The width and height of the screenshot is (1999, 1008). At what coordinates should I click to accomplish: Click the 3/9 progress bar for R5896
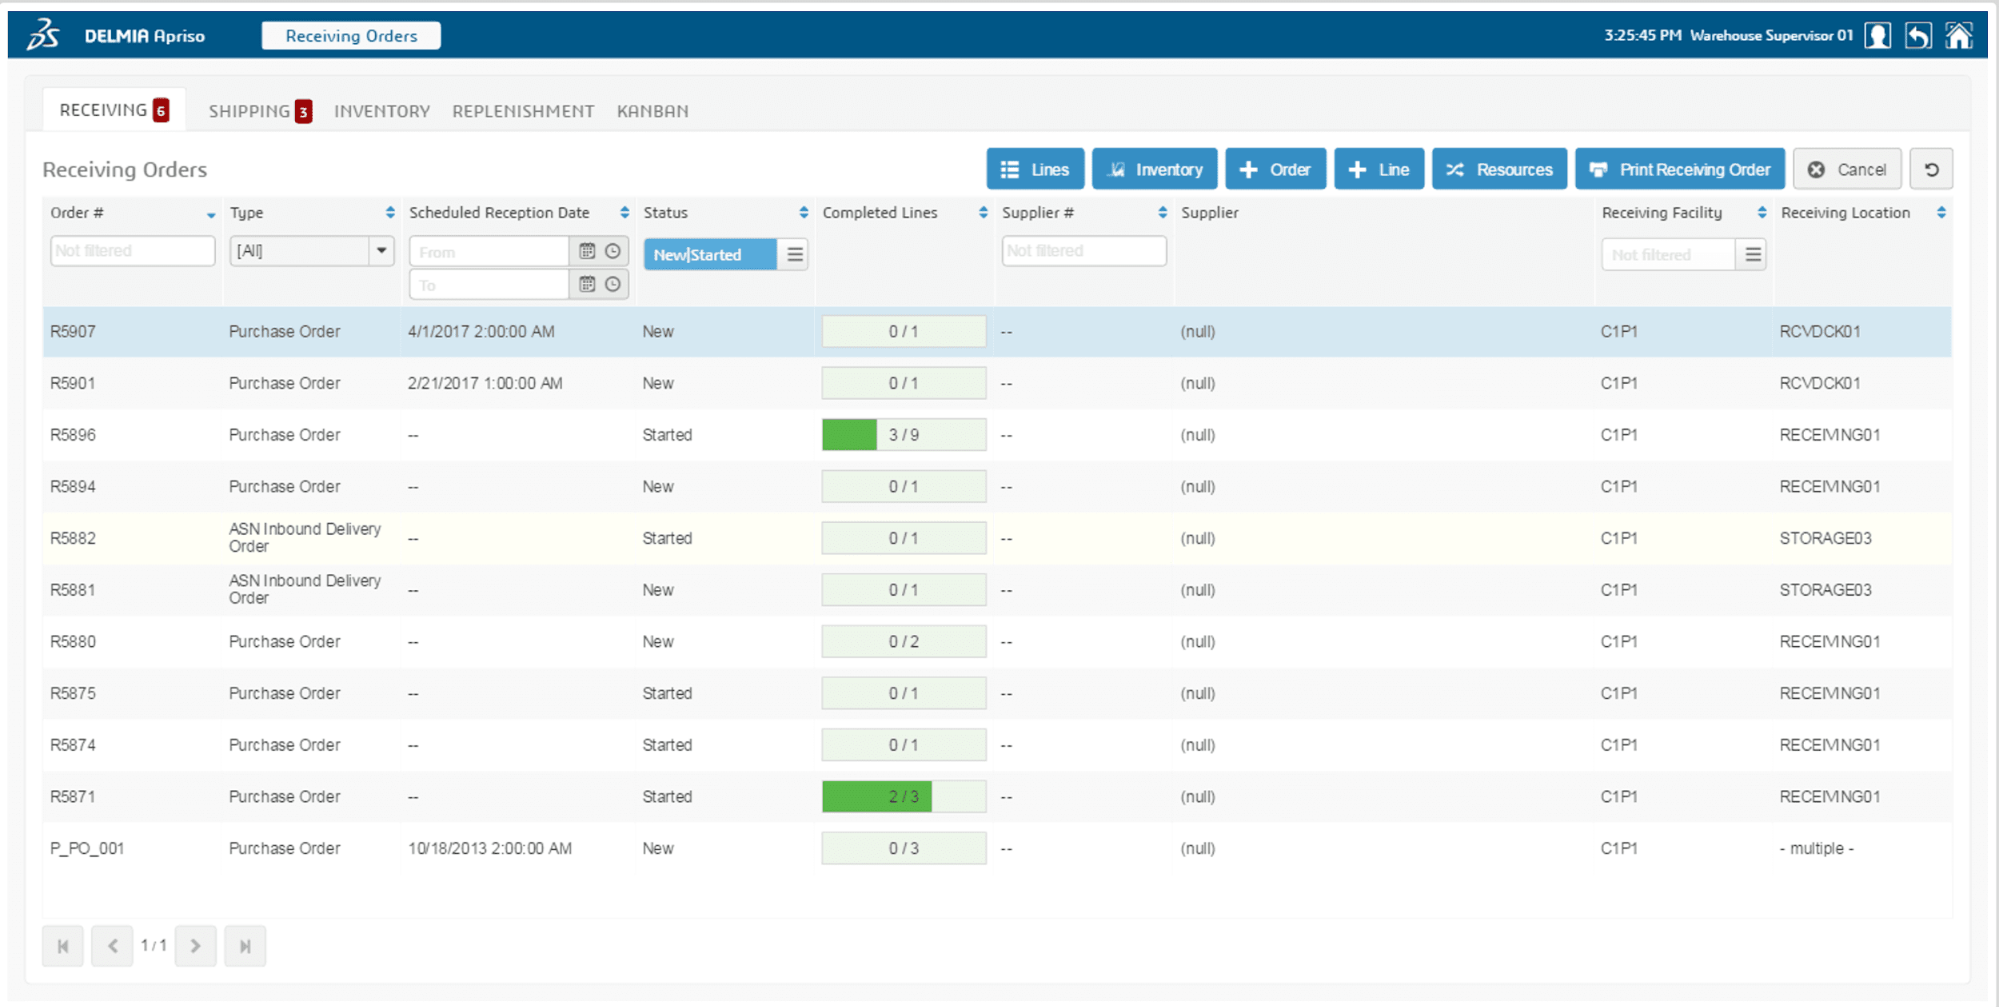904,435
